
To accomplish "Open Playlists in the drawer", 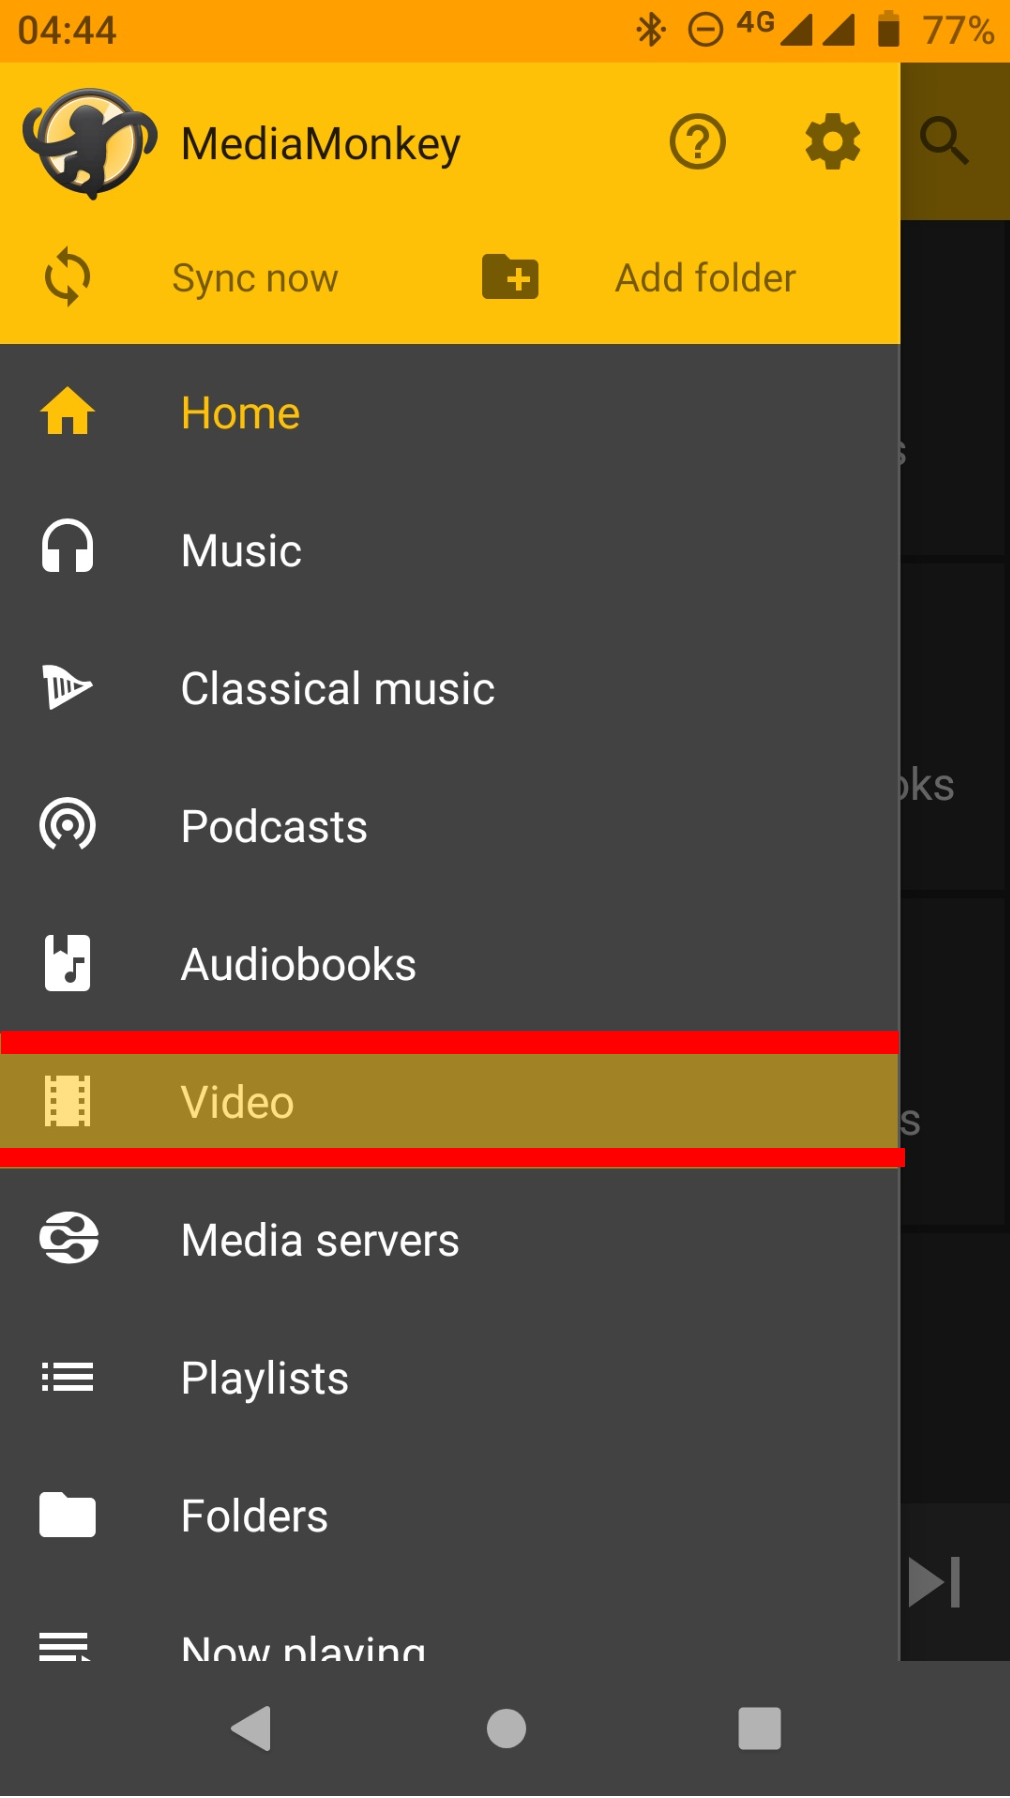I will click(264, 1378).
